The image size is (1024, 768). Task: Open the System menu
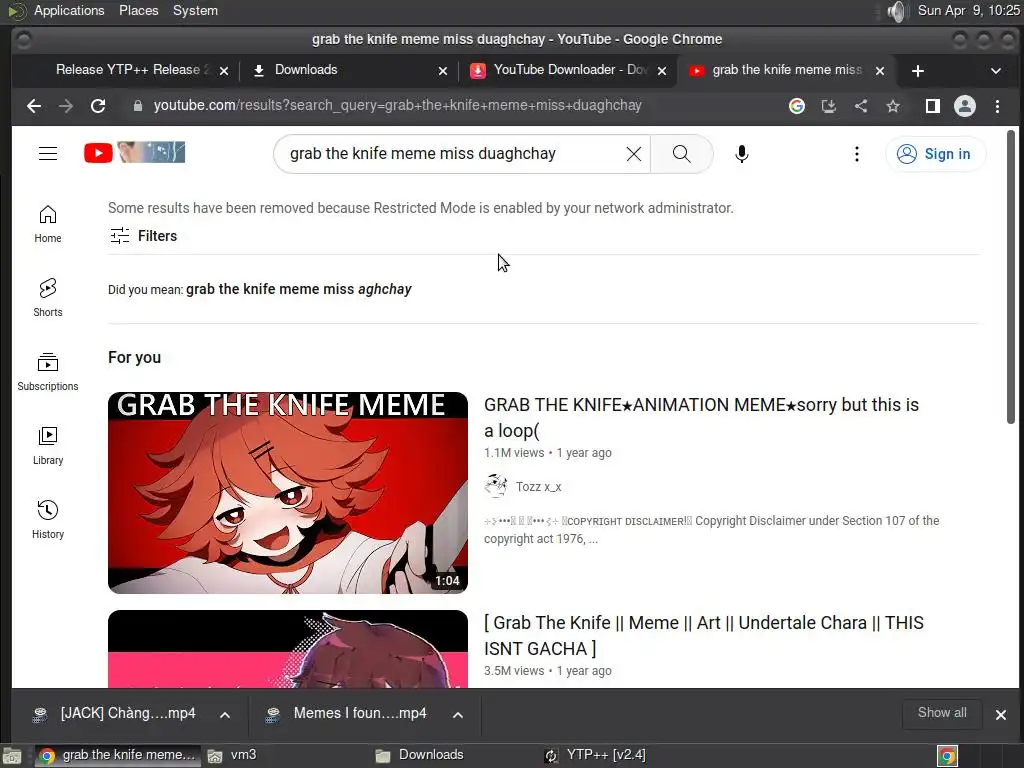[x=195, y=10]
